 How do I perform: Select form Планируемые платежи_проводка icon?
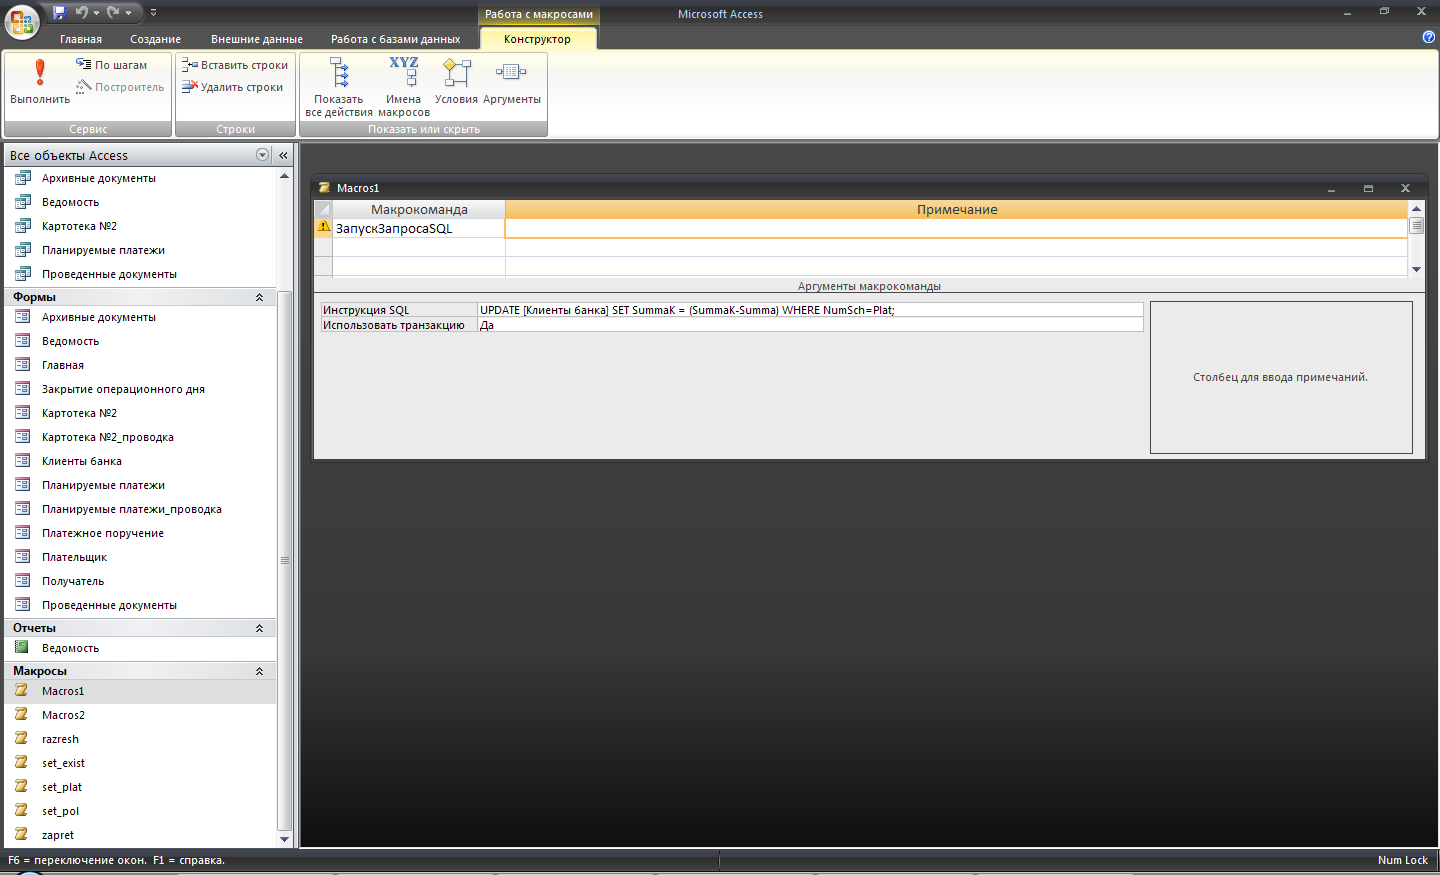23,509
